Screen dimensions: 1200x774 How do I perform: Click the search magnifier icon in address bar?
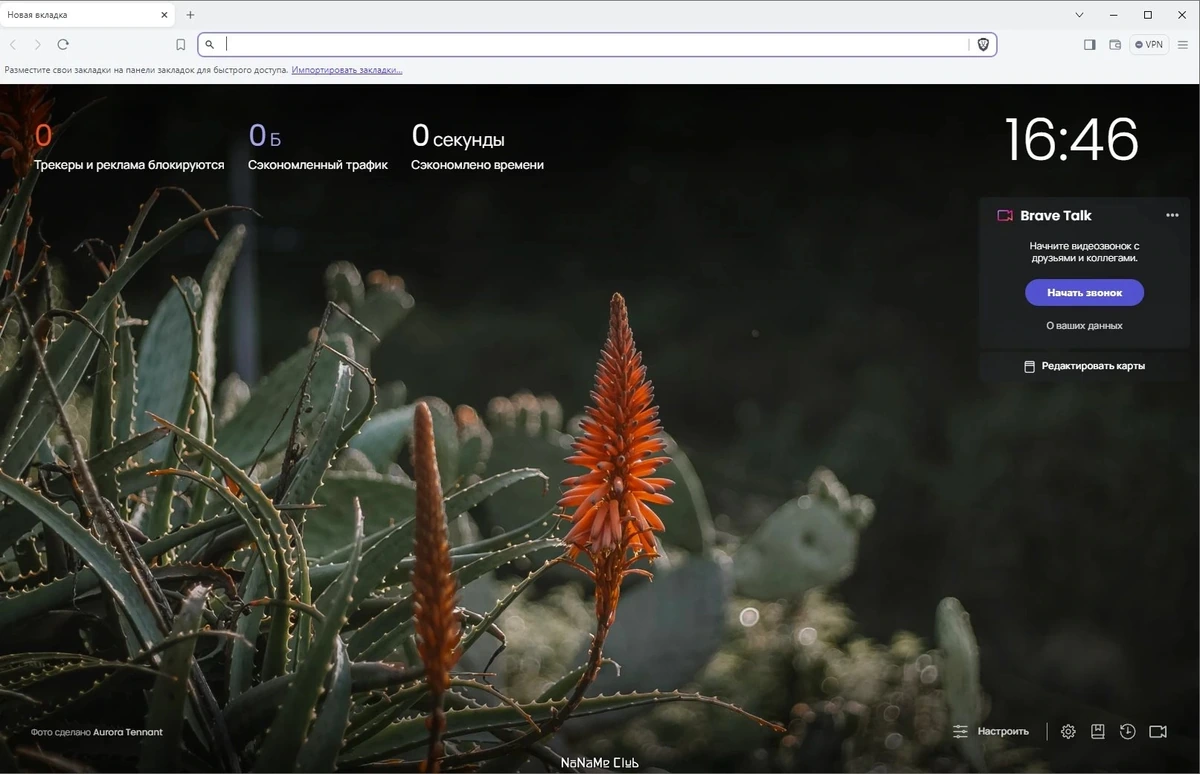click(x=209, y=44)
